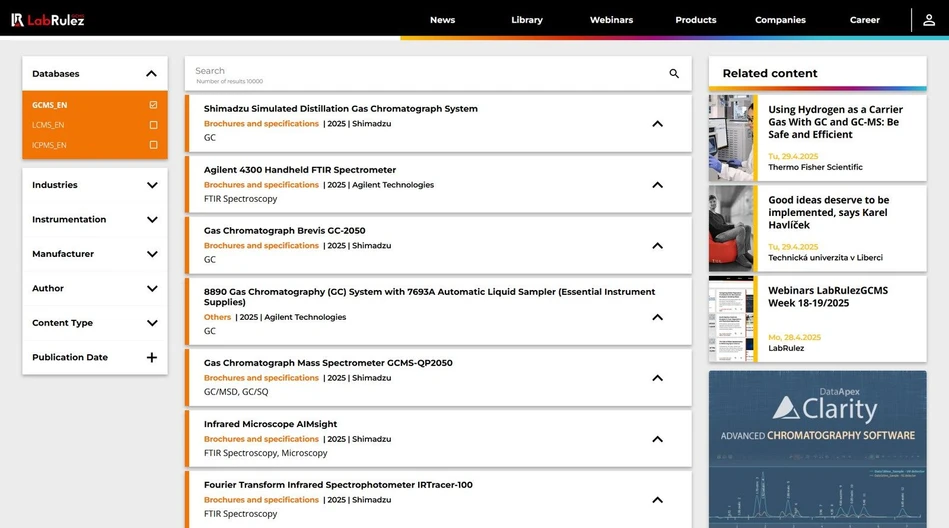
Task: Collapse the Databases filter section
Action: (151, 74)
